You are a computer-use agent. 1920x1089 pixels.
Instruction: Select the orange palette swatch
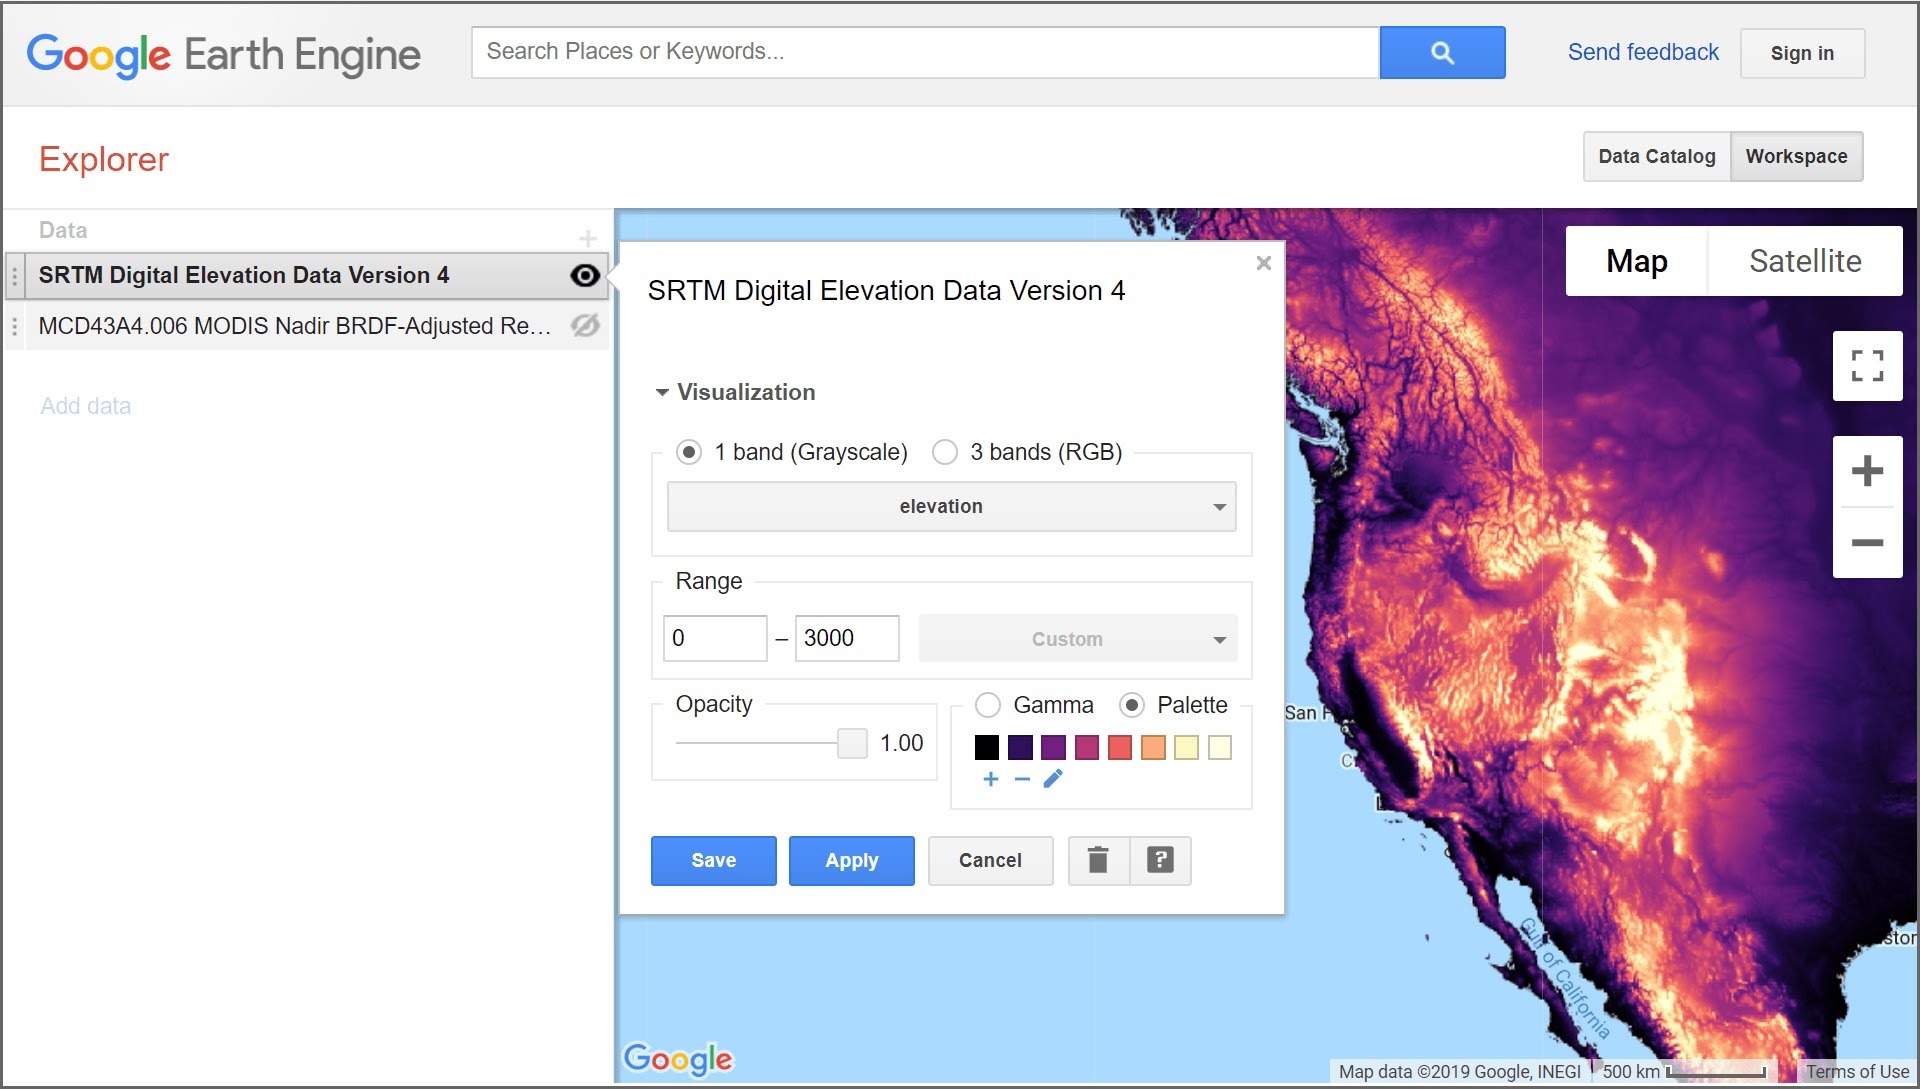pos(1153,747)
